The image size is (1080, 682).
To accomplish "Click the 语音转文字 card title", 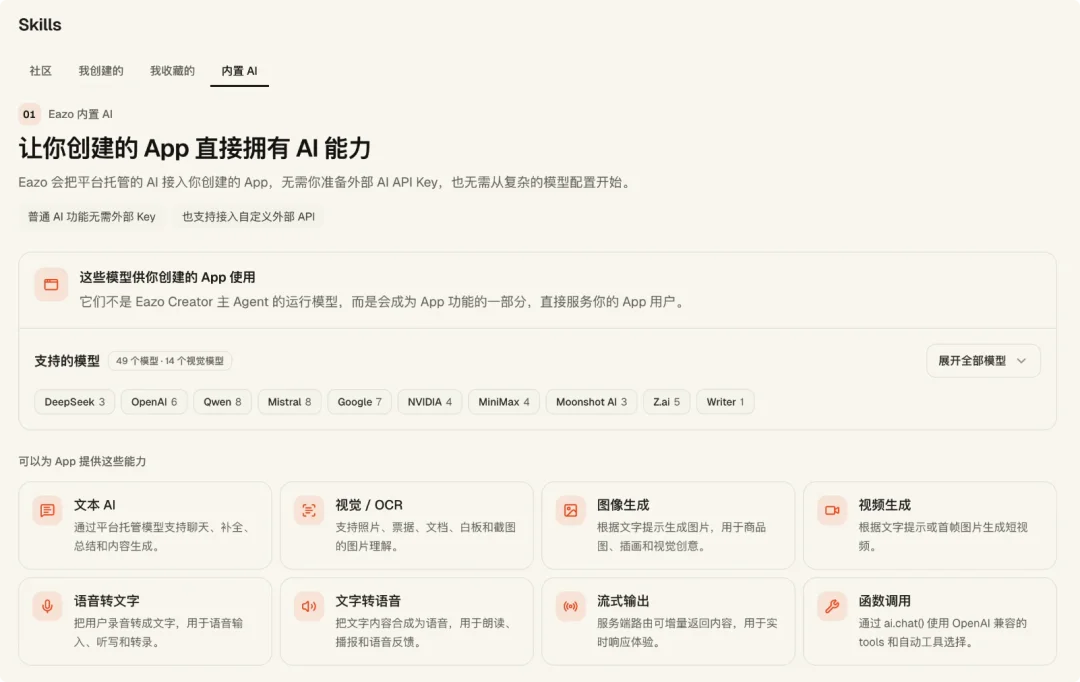I will coord(107,601).
